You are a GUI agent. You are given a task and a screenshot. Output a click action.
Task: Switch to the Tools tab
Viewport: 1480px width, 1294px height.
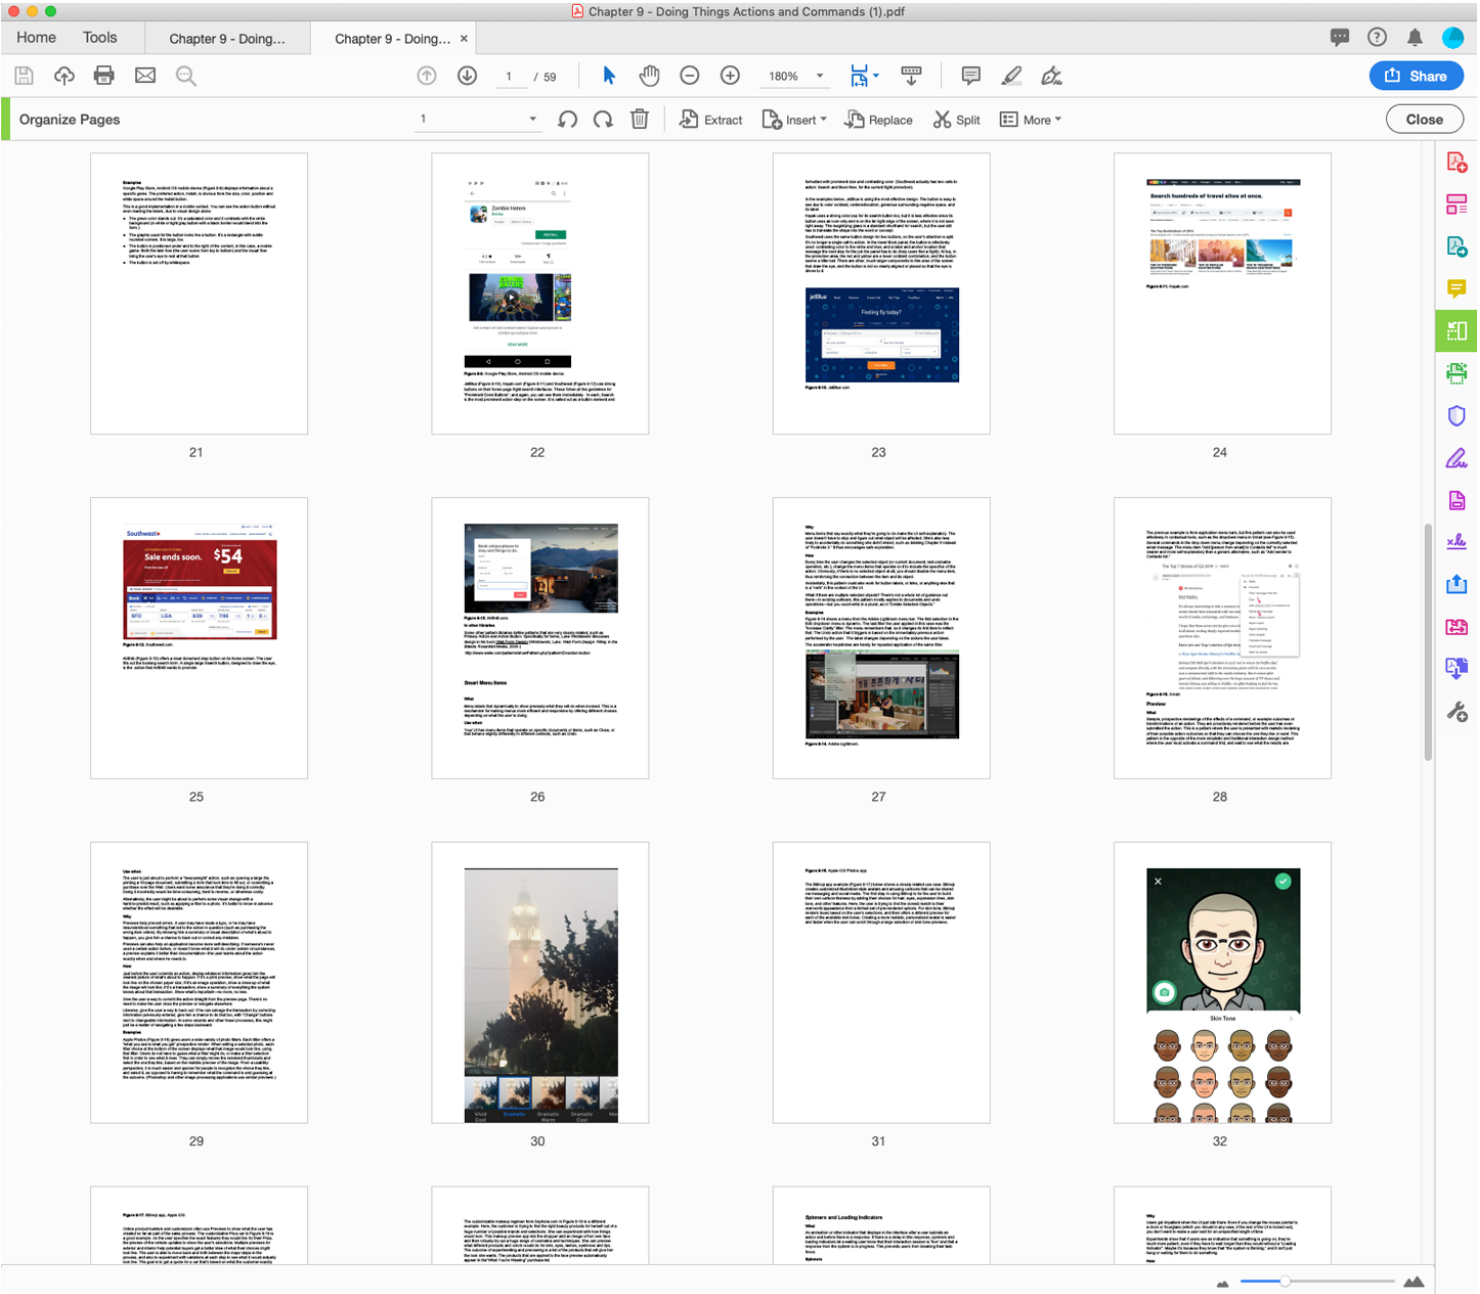click(x=99, y=37)
